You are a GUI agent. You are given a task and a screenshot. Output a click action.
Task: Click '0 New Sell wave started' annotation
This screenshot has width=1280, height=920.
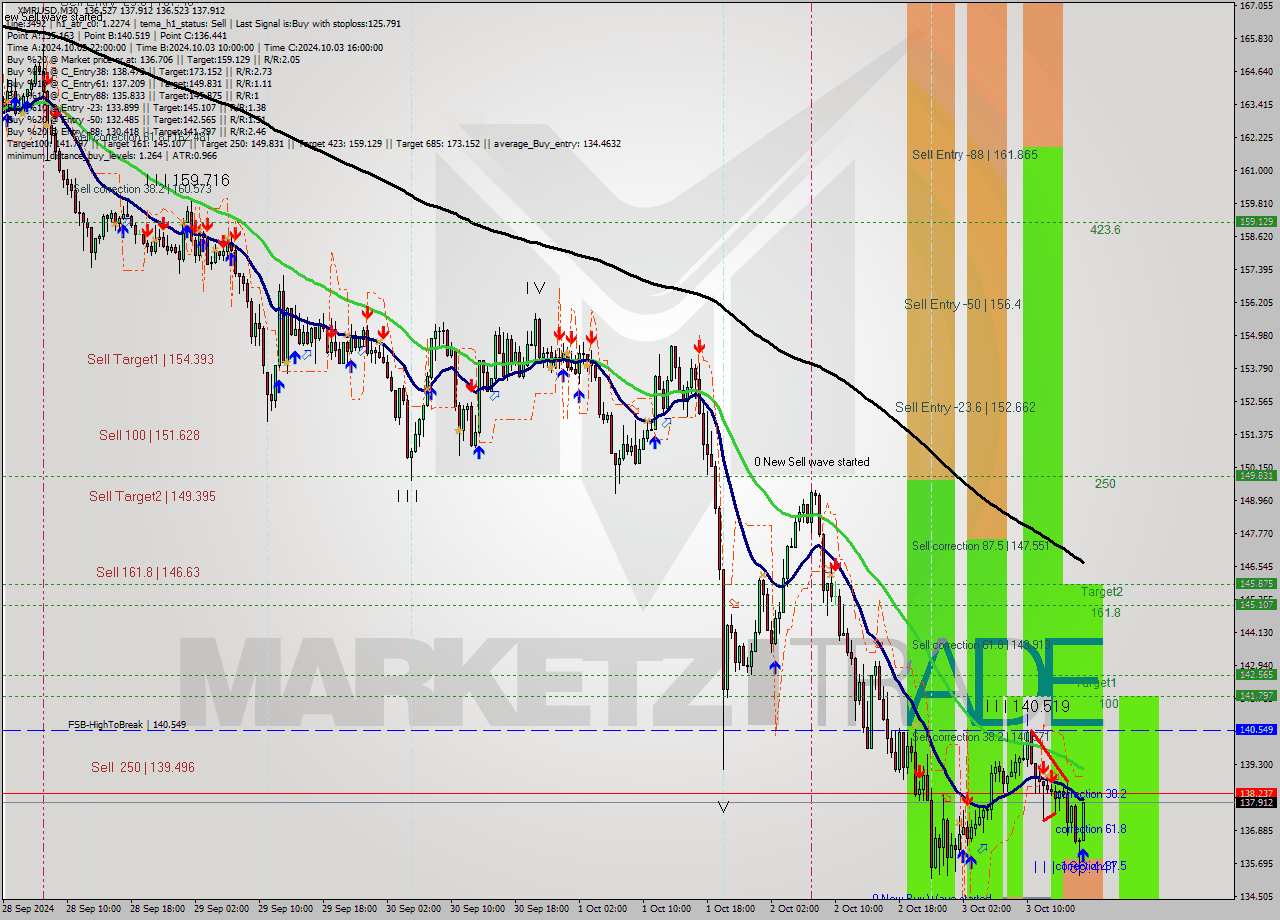[812, 462]
